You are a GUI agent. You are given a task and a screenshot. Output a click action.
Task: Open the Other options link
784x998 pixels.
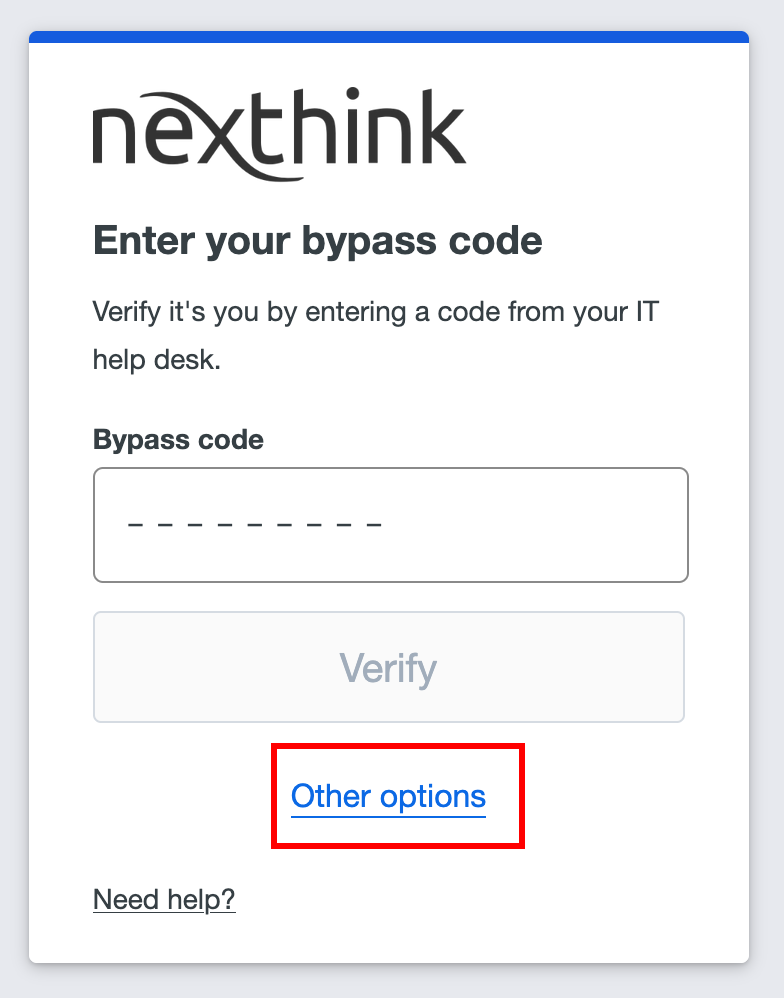tap(388, 797)
